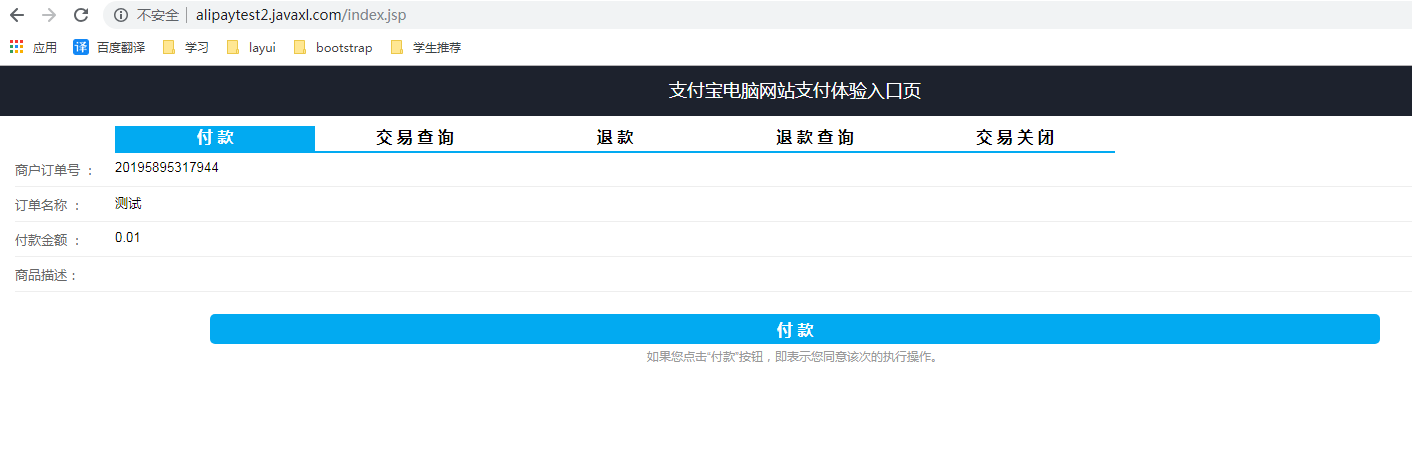Open the site security info icon
Viewport: 1412px width, 468px height.
[x=121, y=15]
